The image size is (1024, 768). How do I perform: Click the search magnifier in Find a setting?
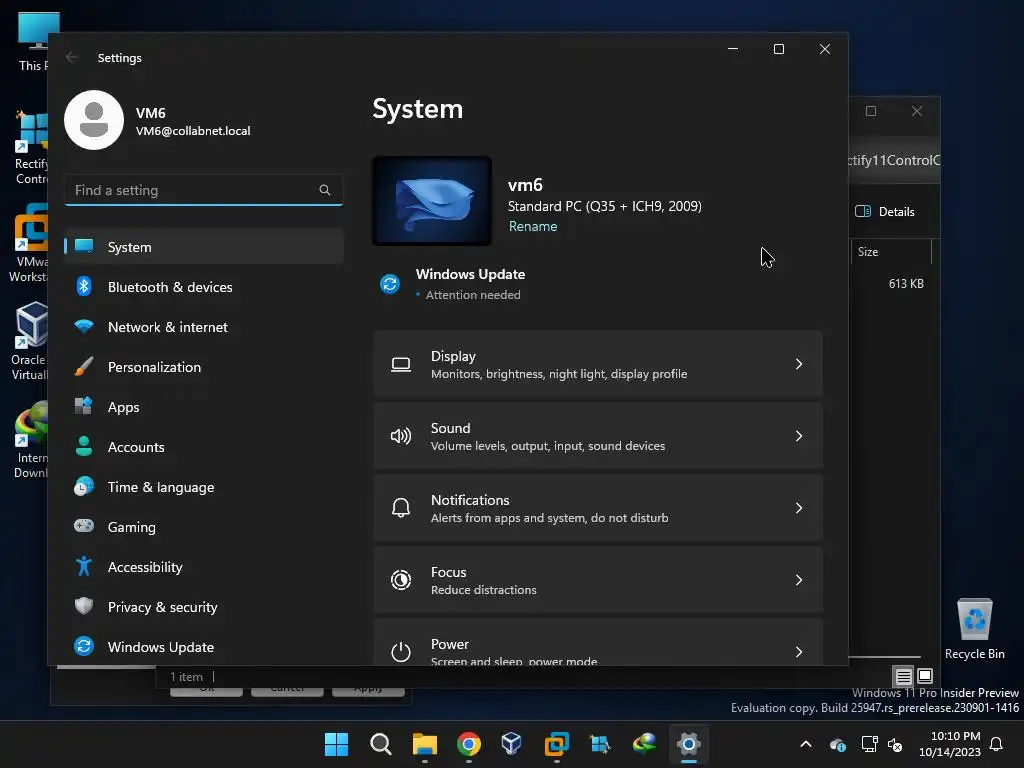click(325, 190)
